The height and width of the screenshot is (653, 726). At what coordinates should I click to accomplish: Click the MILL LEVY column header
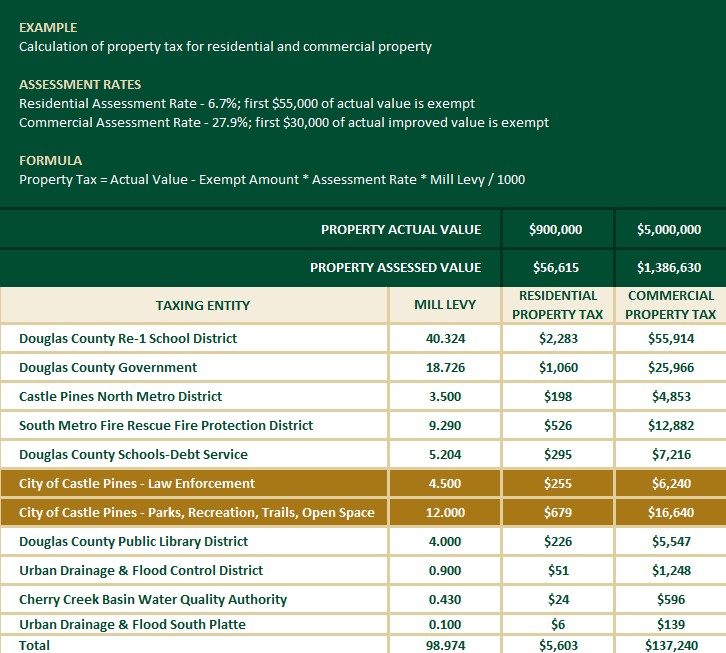[445, 305]
